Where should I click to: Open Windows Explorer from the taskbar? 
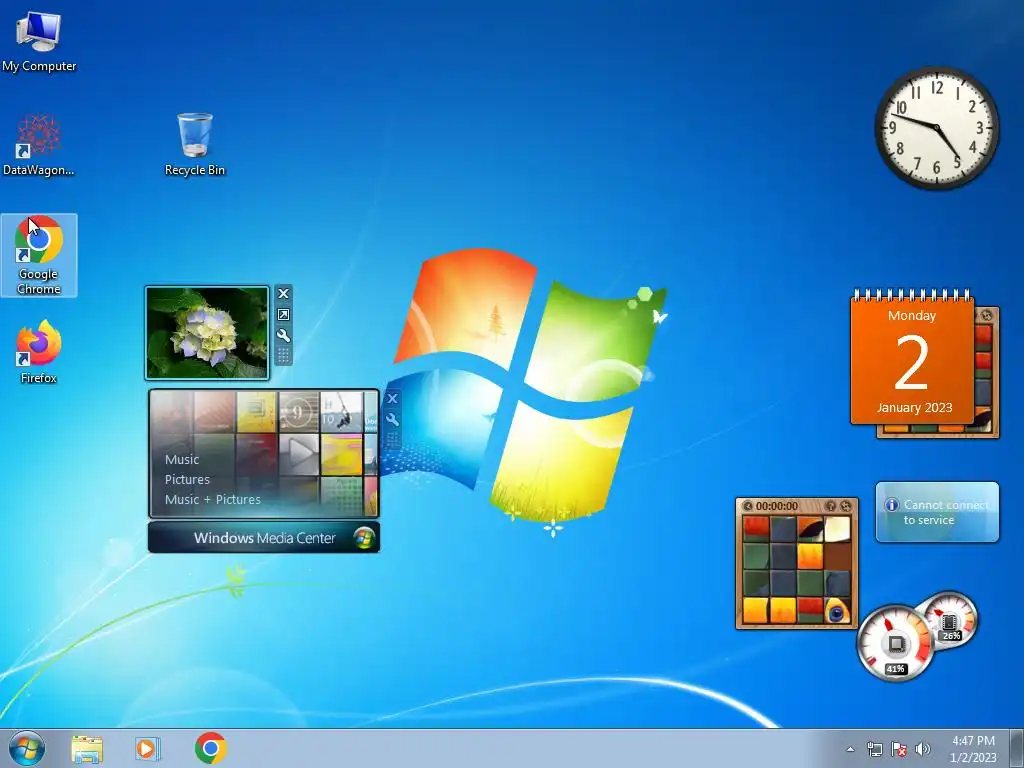[87, 748]
